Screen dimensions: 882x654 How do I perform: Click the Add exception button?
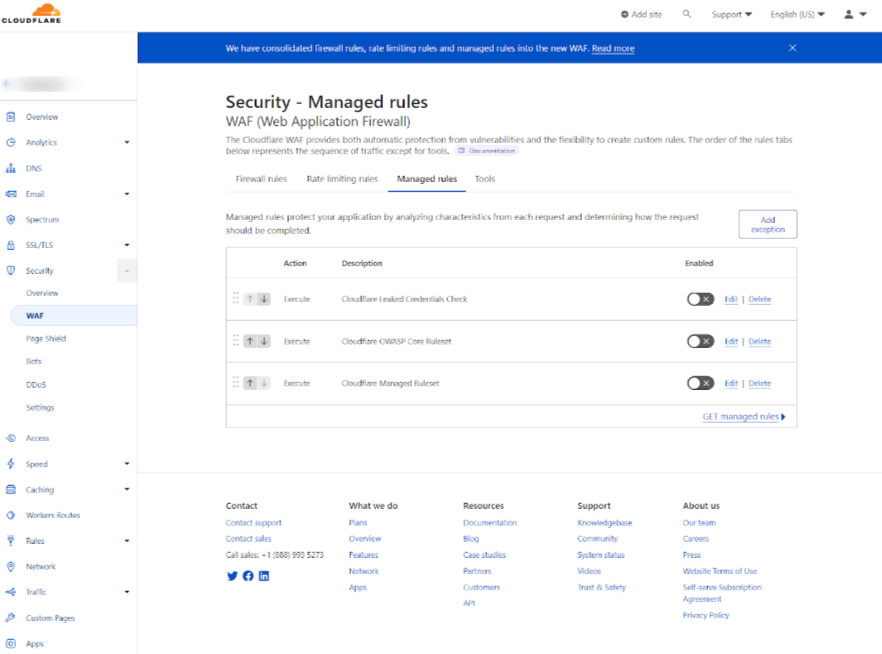tap(768, 224)
